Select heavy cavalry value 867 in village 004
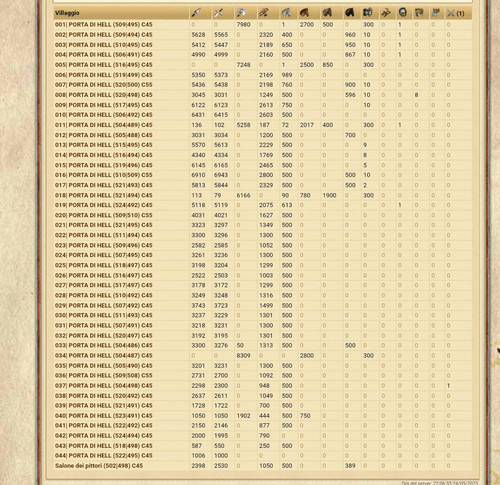Image resolution: width=500 pixels, height=485 pixels. coord(350,55)
